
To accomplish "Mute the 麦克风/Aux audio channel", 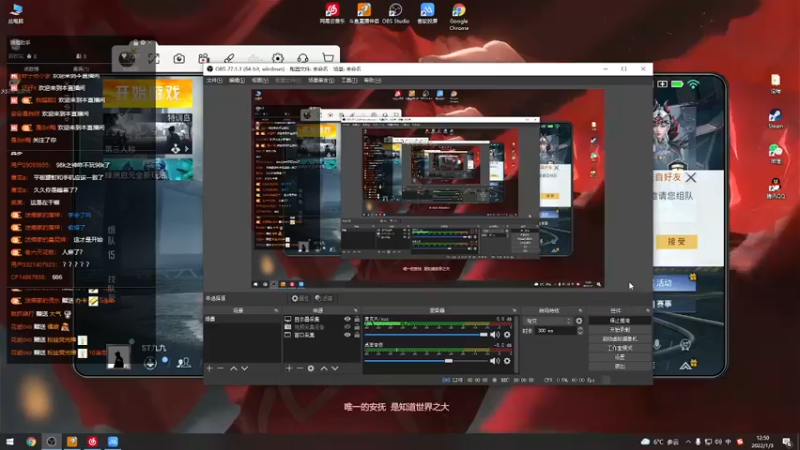I will [494, 335].
